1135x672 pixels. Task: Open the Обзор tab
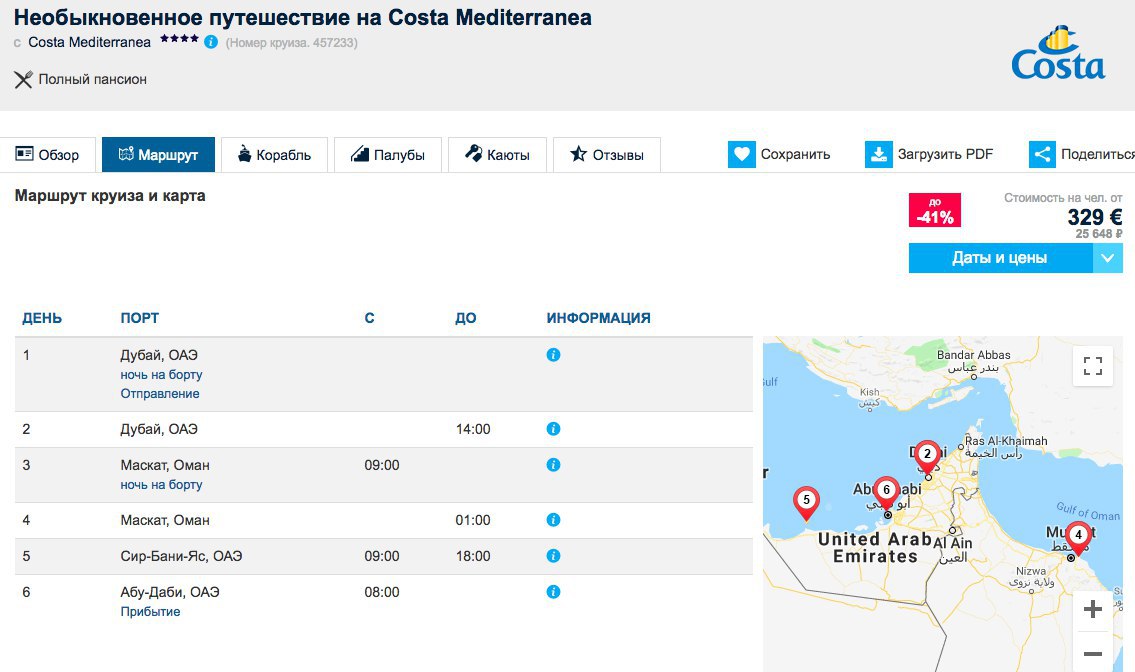coord(48,154)
